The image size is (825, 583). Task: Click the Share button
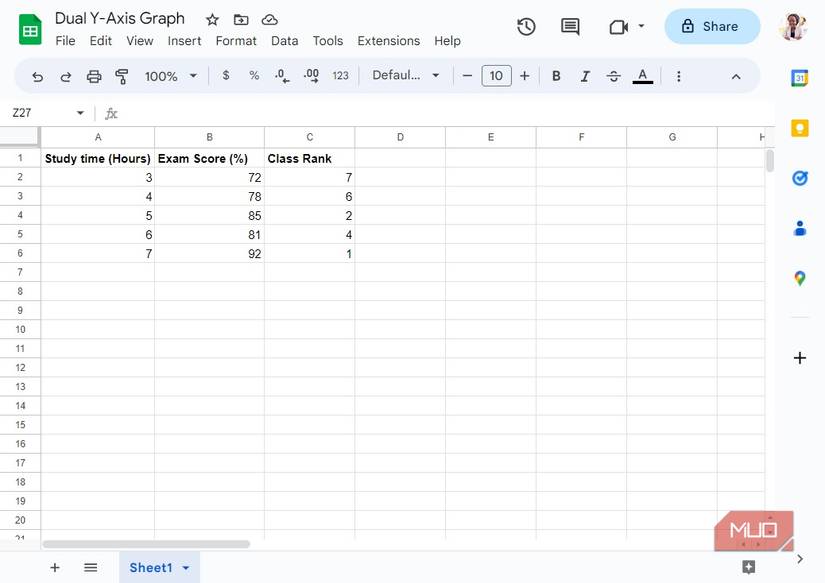[x=711, y=27]
